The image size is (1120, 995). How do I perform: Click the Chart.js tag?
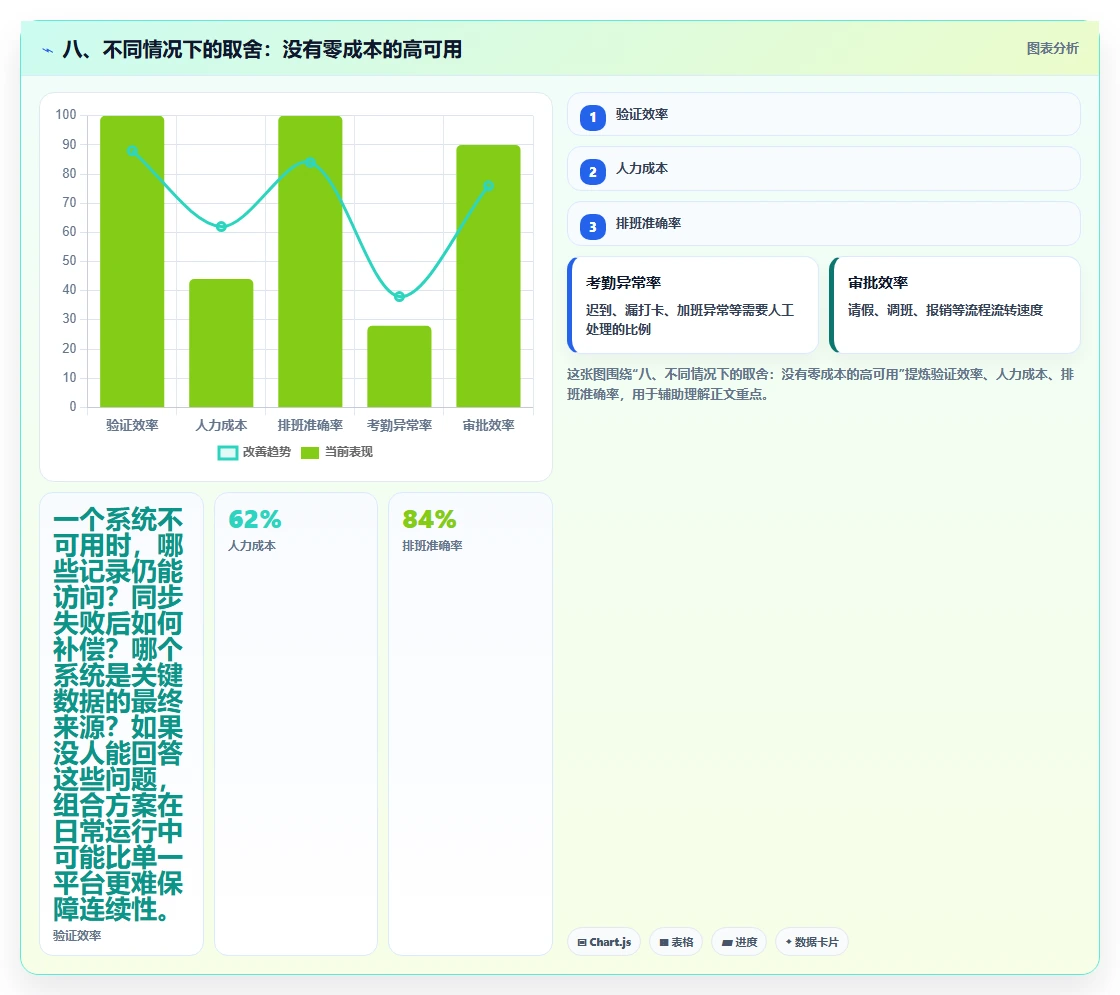[x=604, y=942]
